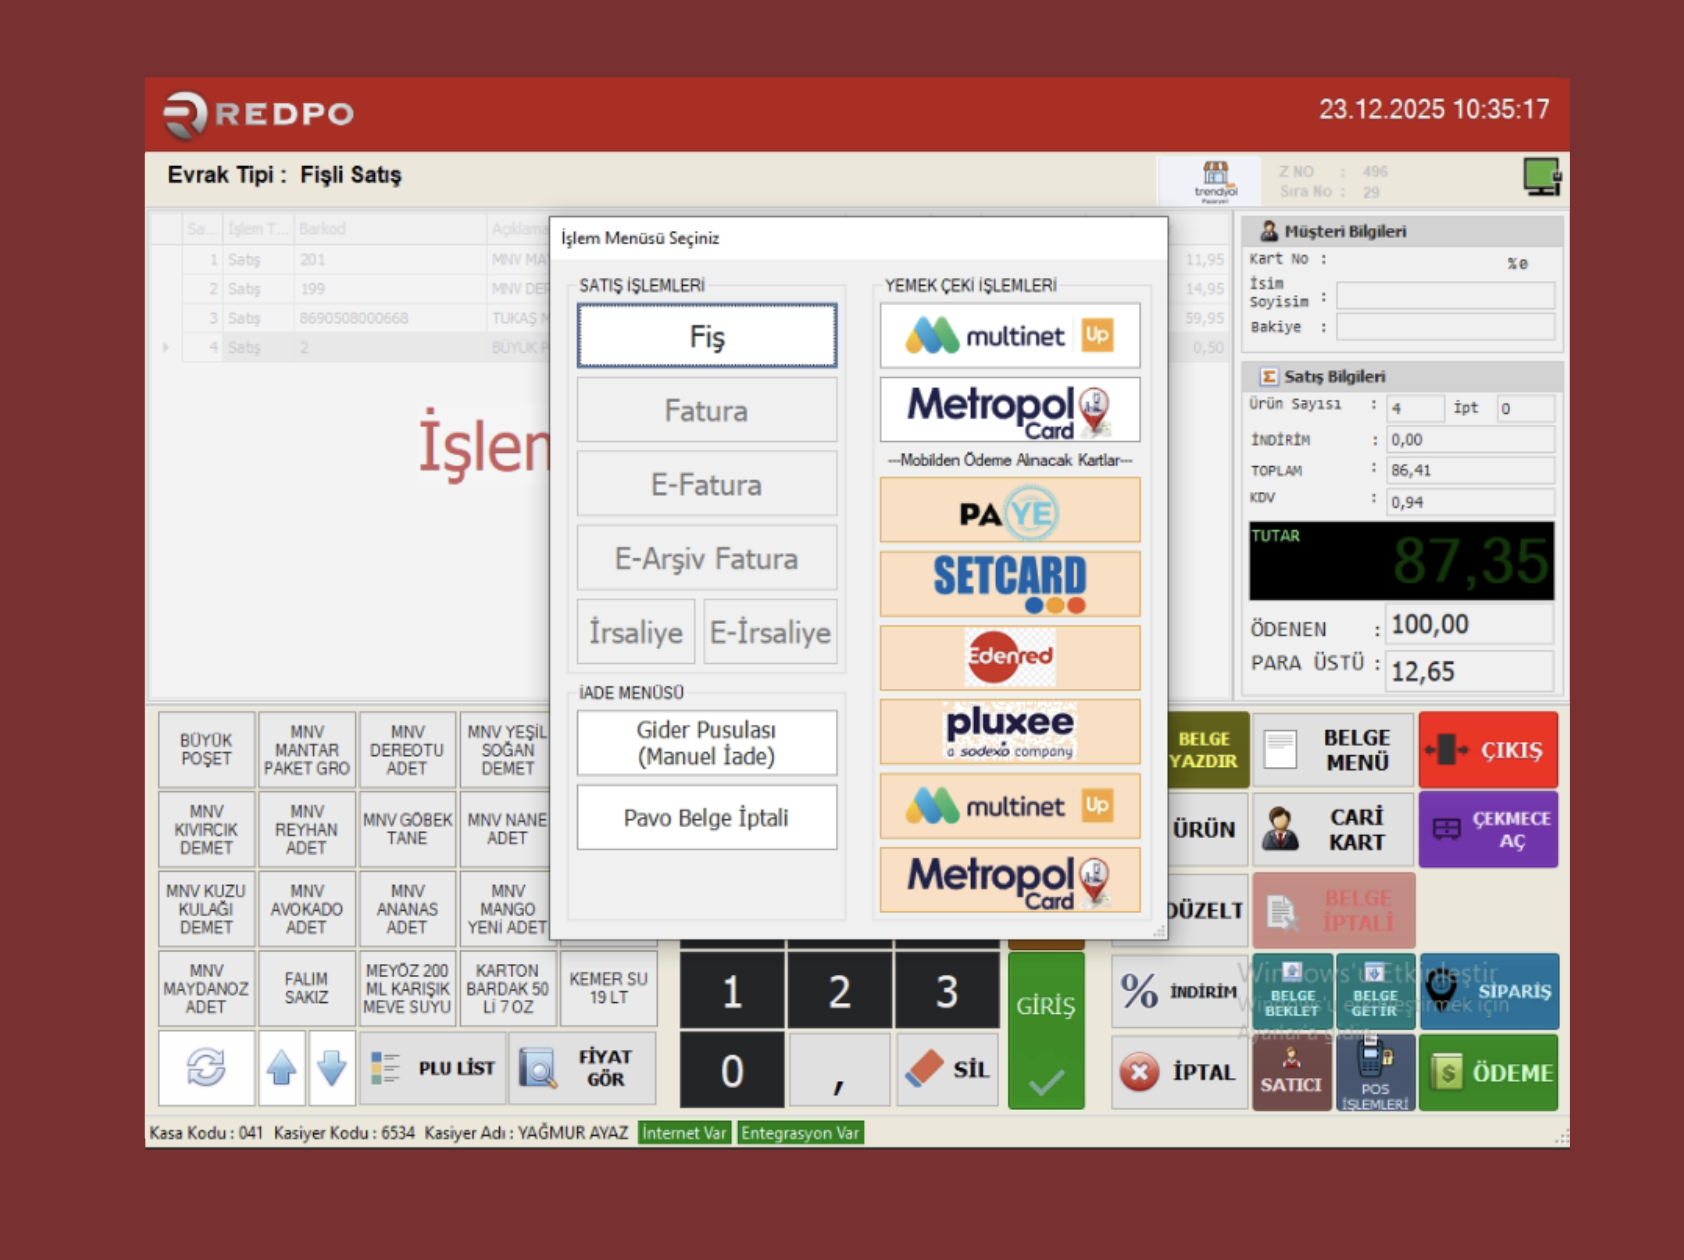Pick the Pluxee Sodexo card option
This screenshot has height=1260, width=1684.
1009,732
